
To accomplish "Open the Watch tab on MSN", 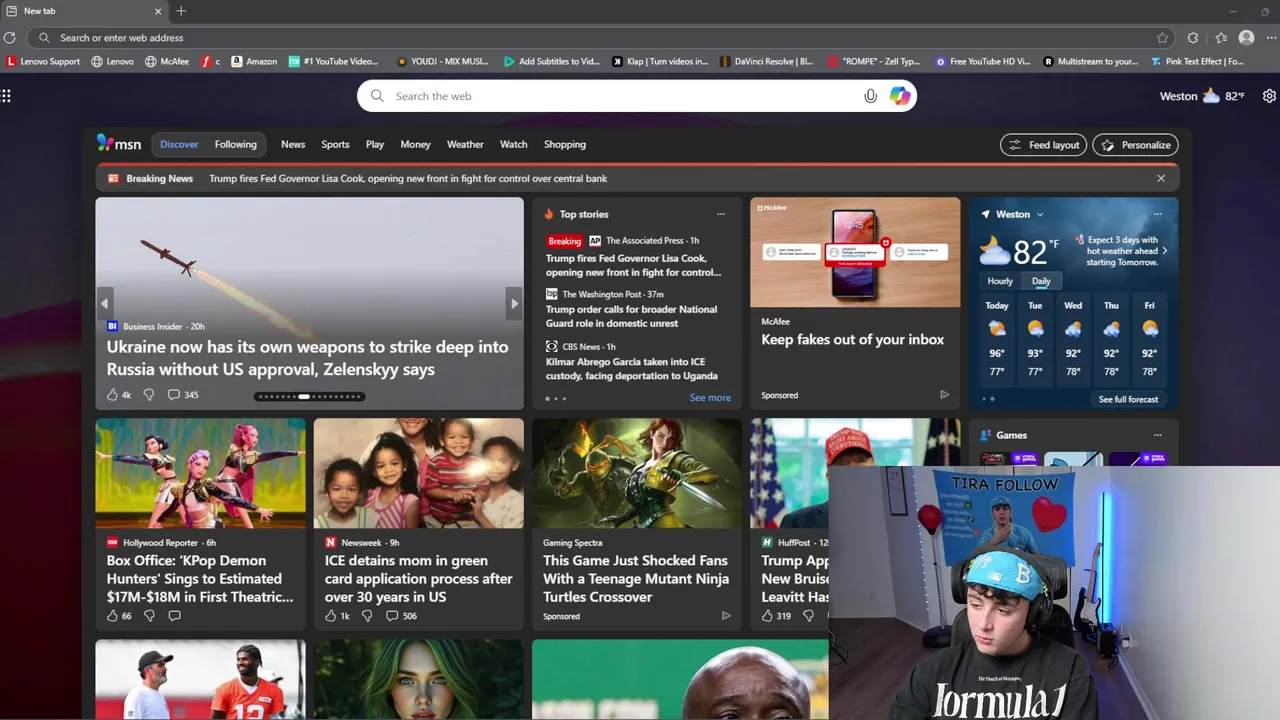I will (514, 144).
